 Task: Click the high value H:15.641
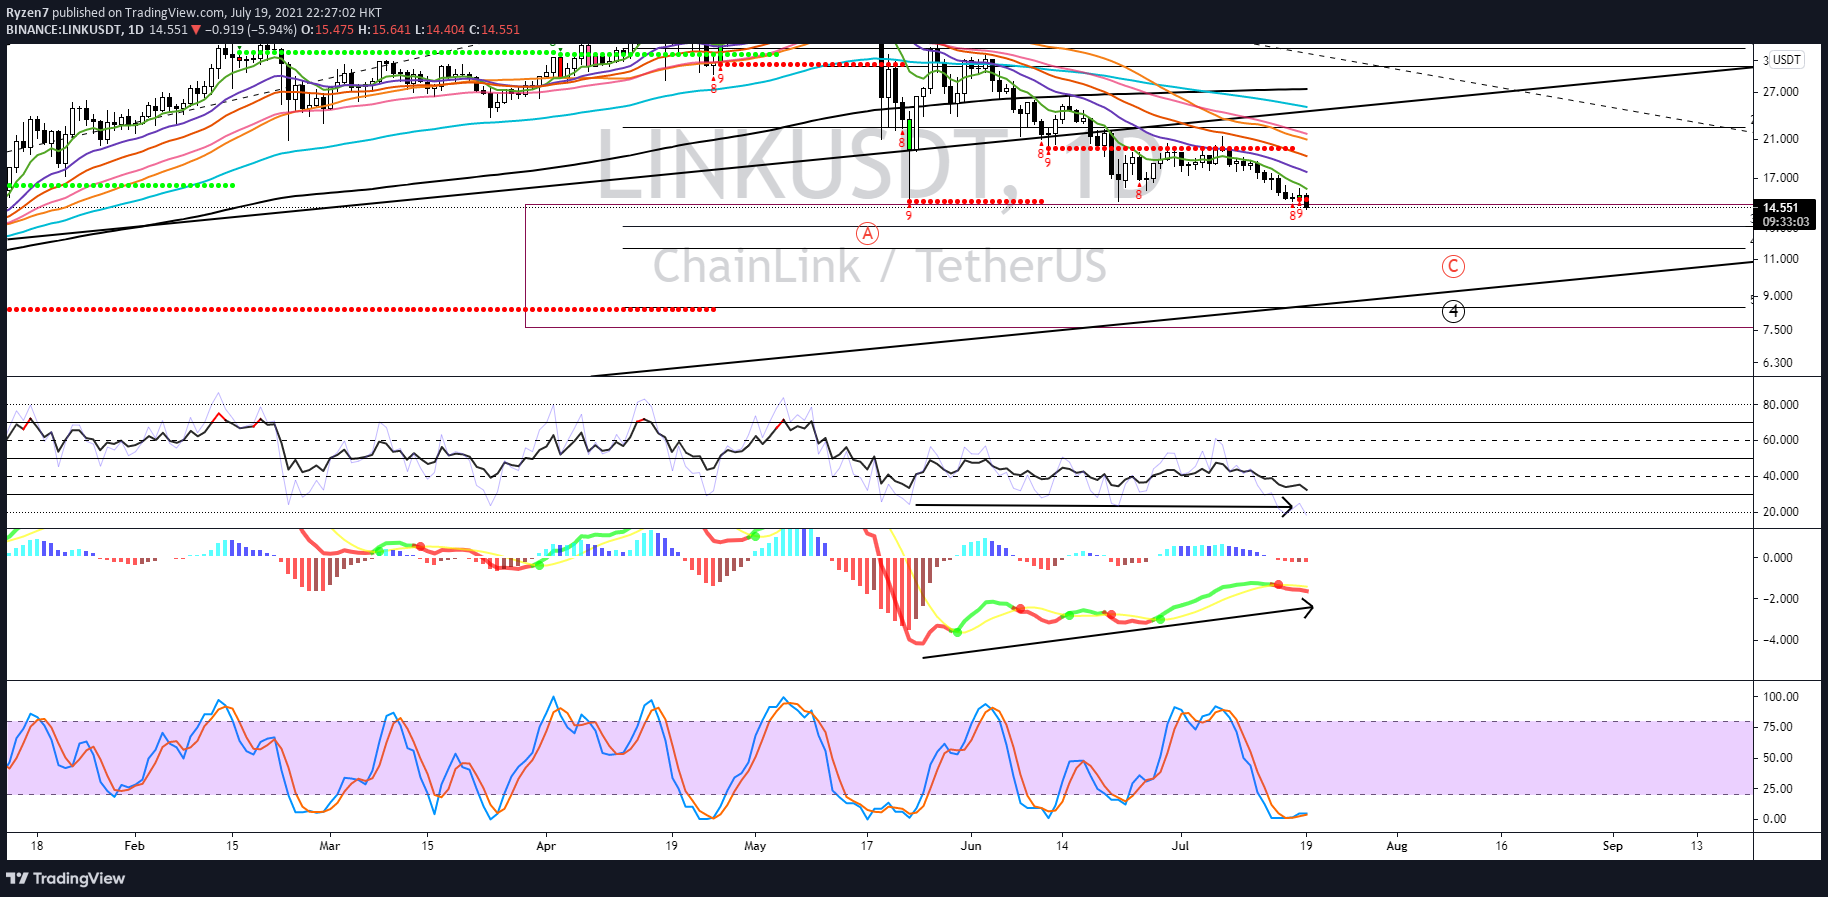384,30
